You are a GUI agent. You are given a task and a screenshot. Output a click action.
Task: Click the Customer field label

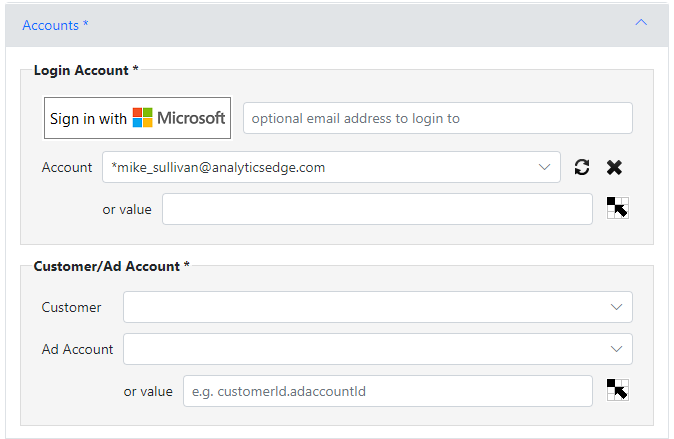point(71,307)
